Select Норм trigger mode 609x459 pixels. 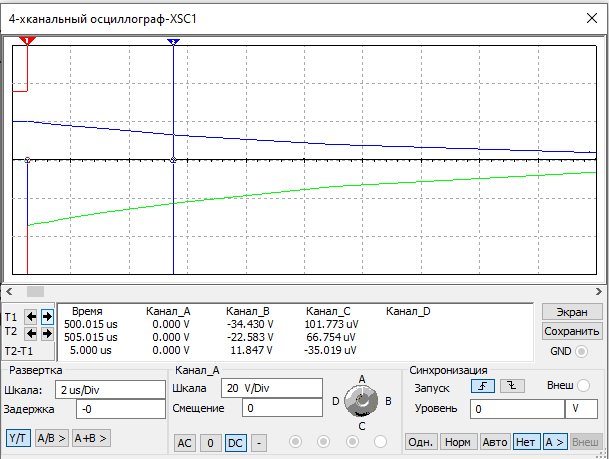pos(458,442)
